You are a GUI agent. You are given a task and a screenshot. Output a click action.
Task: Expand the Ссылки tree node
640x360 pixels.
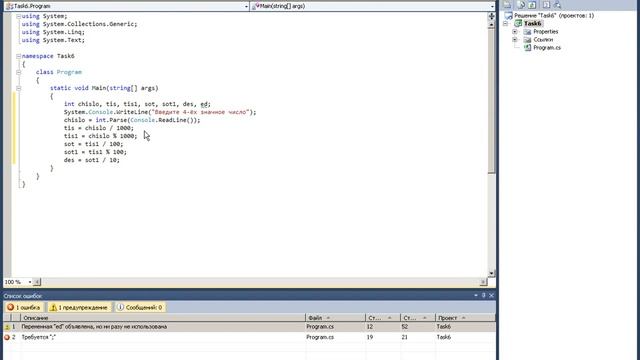point(515,40)
